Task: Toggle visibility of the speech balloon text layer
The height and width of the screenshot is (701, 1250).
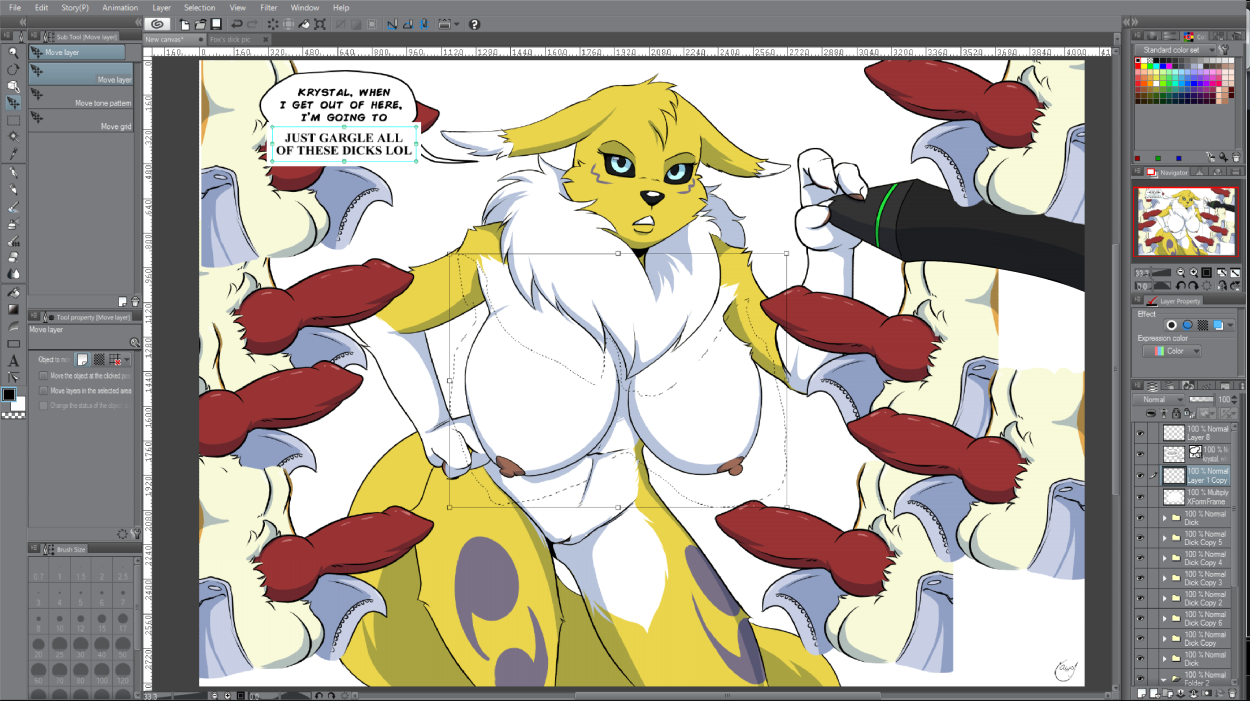Action: (1139, 454)
